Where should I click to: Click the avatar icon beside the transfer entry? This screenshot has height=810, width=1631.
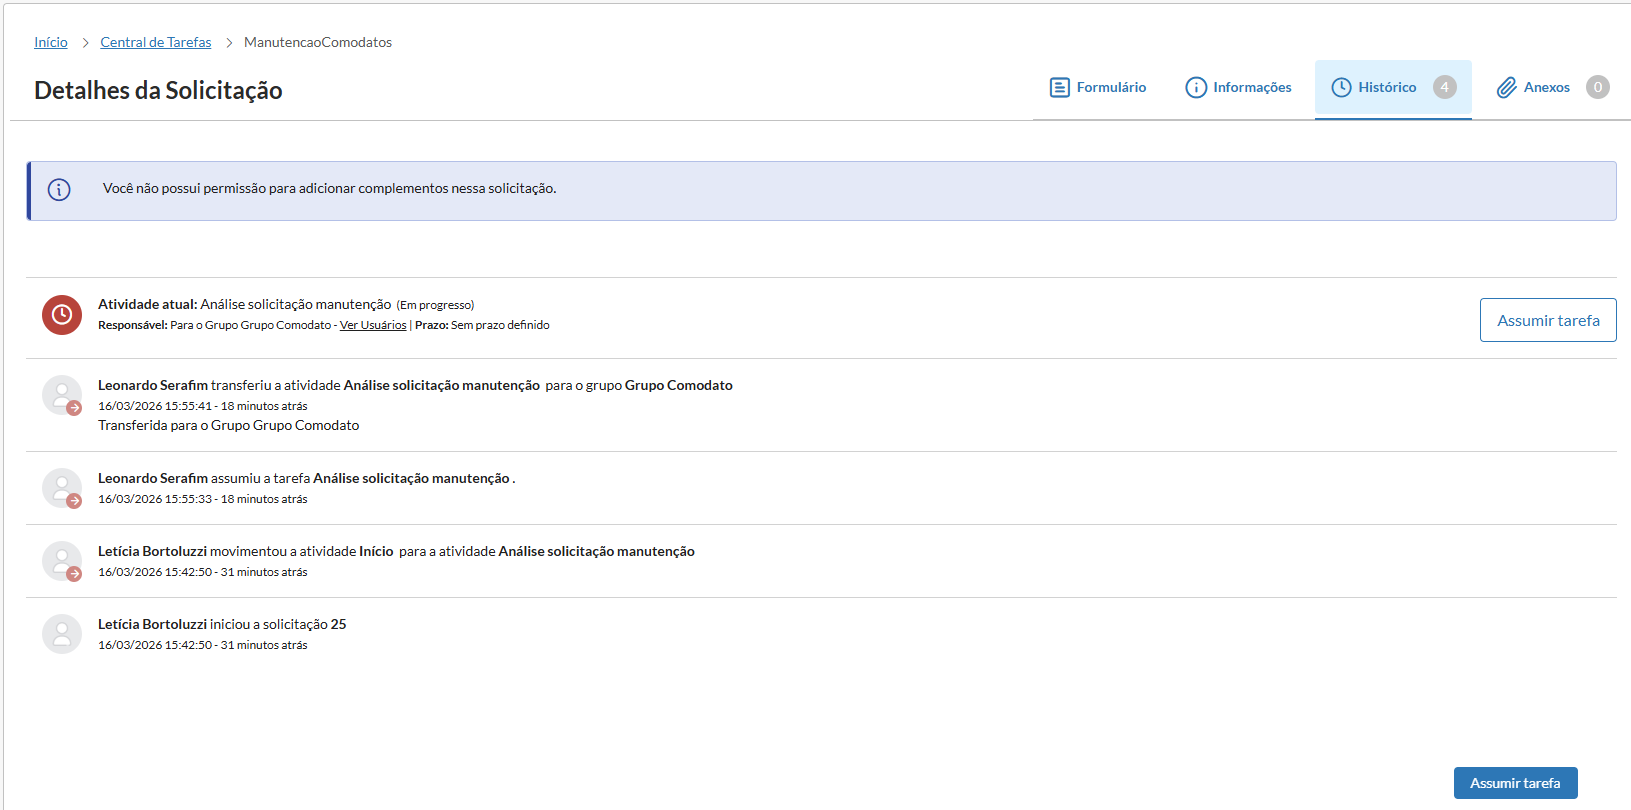[x=62, y=395]
